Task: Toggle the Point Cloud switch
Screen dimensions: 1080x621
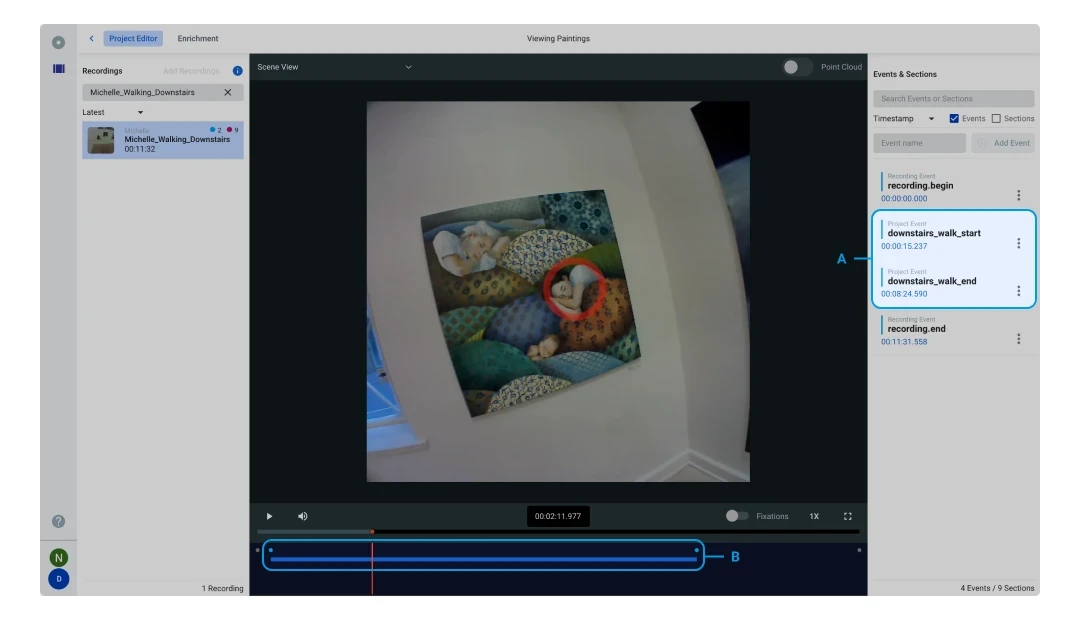Action: [797, 67]
